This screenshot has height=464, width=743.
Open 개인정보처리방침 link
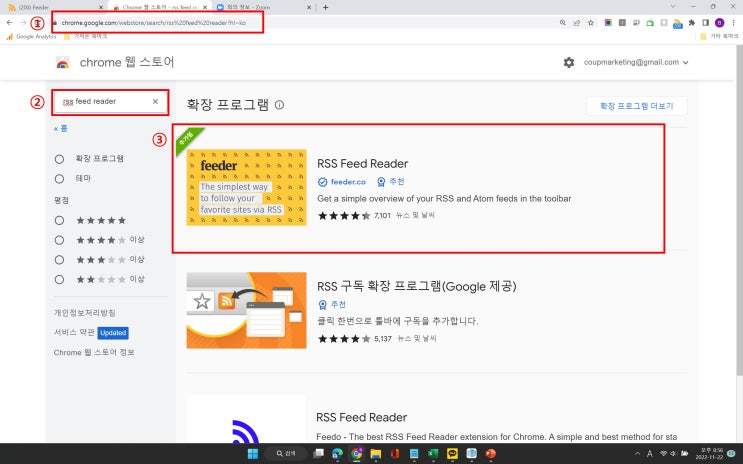pyautogui.click(x=84, y=313)
